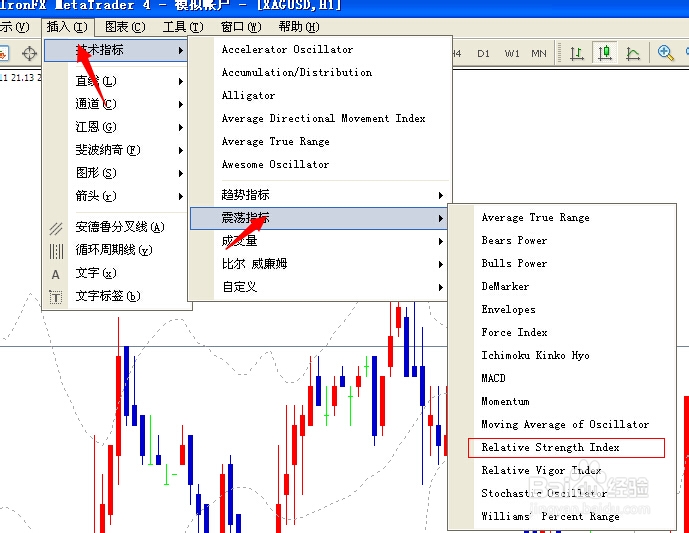The height and width of the screenshot is (533, 689).
Task: Open the 图表(C) menu
Action: 125,27
